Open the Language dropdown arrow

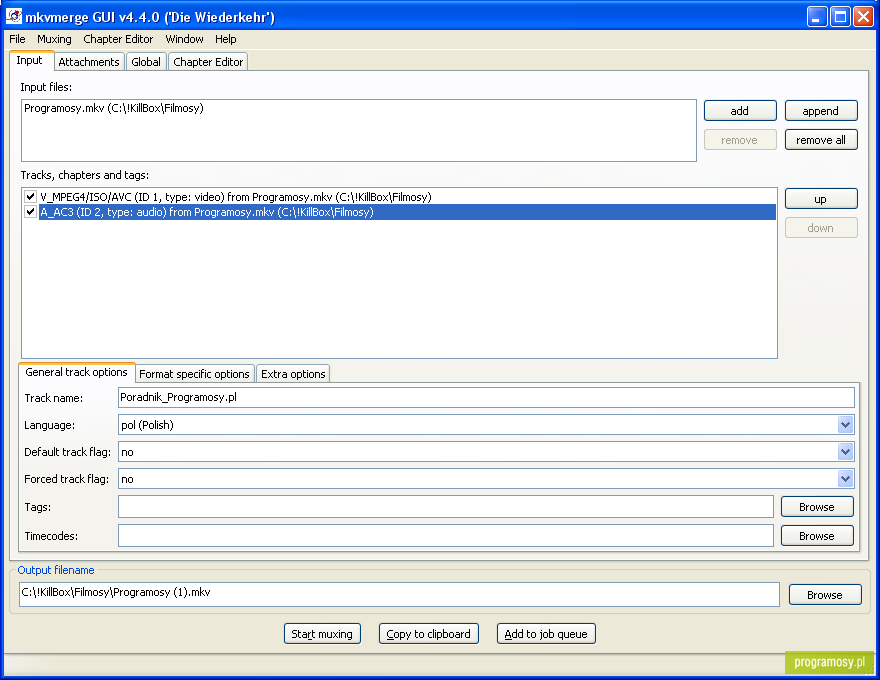pyautogui.click(x=845, y=425)
